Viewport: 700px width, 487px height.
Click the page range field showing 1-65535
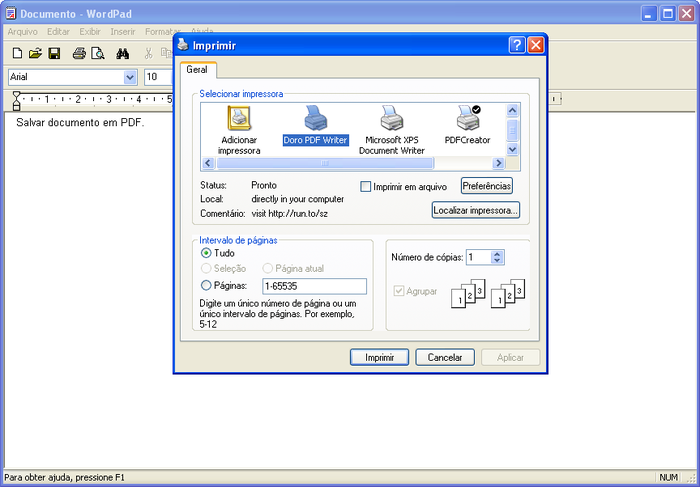(x=315, y=286)
